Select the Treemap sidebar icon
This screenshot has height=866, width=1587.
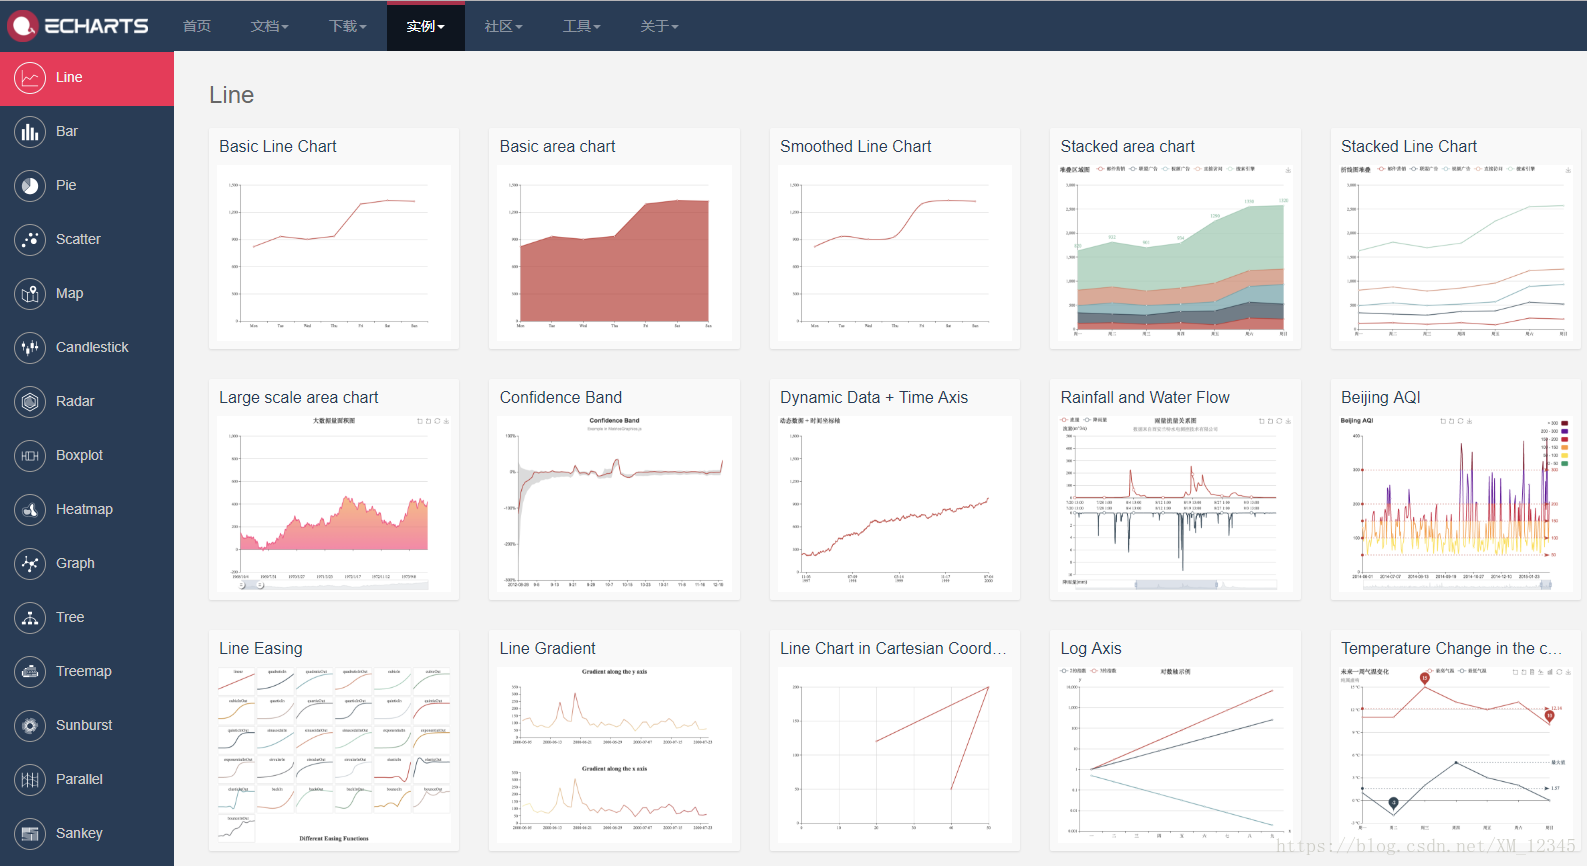click(30, 671)
